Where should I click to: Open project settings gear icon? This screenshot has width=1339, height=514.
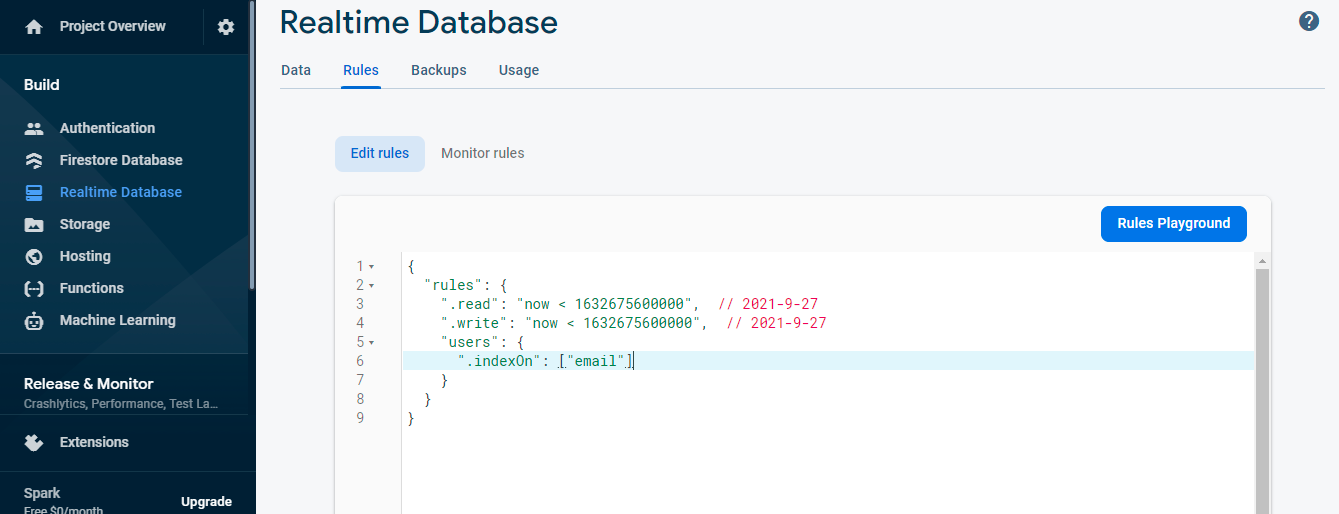point(226,27)
